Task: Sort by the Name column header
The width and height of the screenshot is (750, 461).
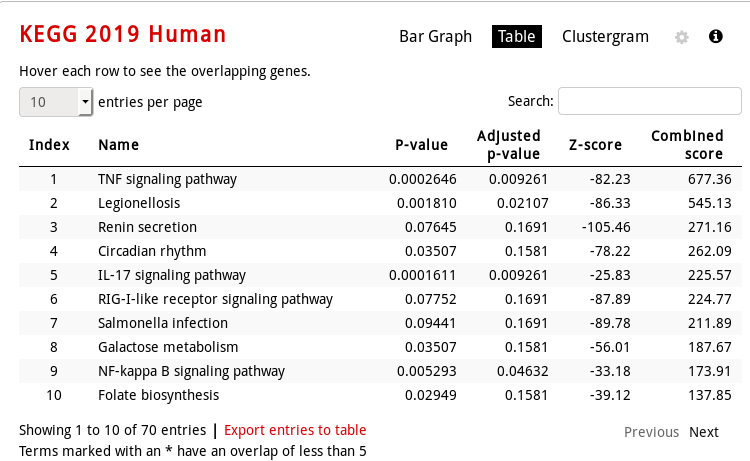Action: [119, 145]
